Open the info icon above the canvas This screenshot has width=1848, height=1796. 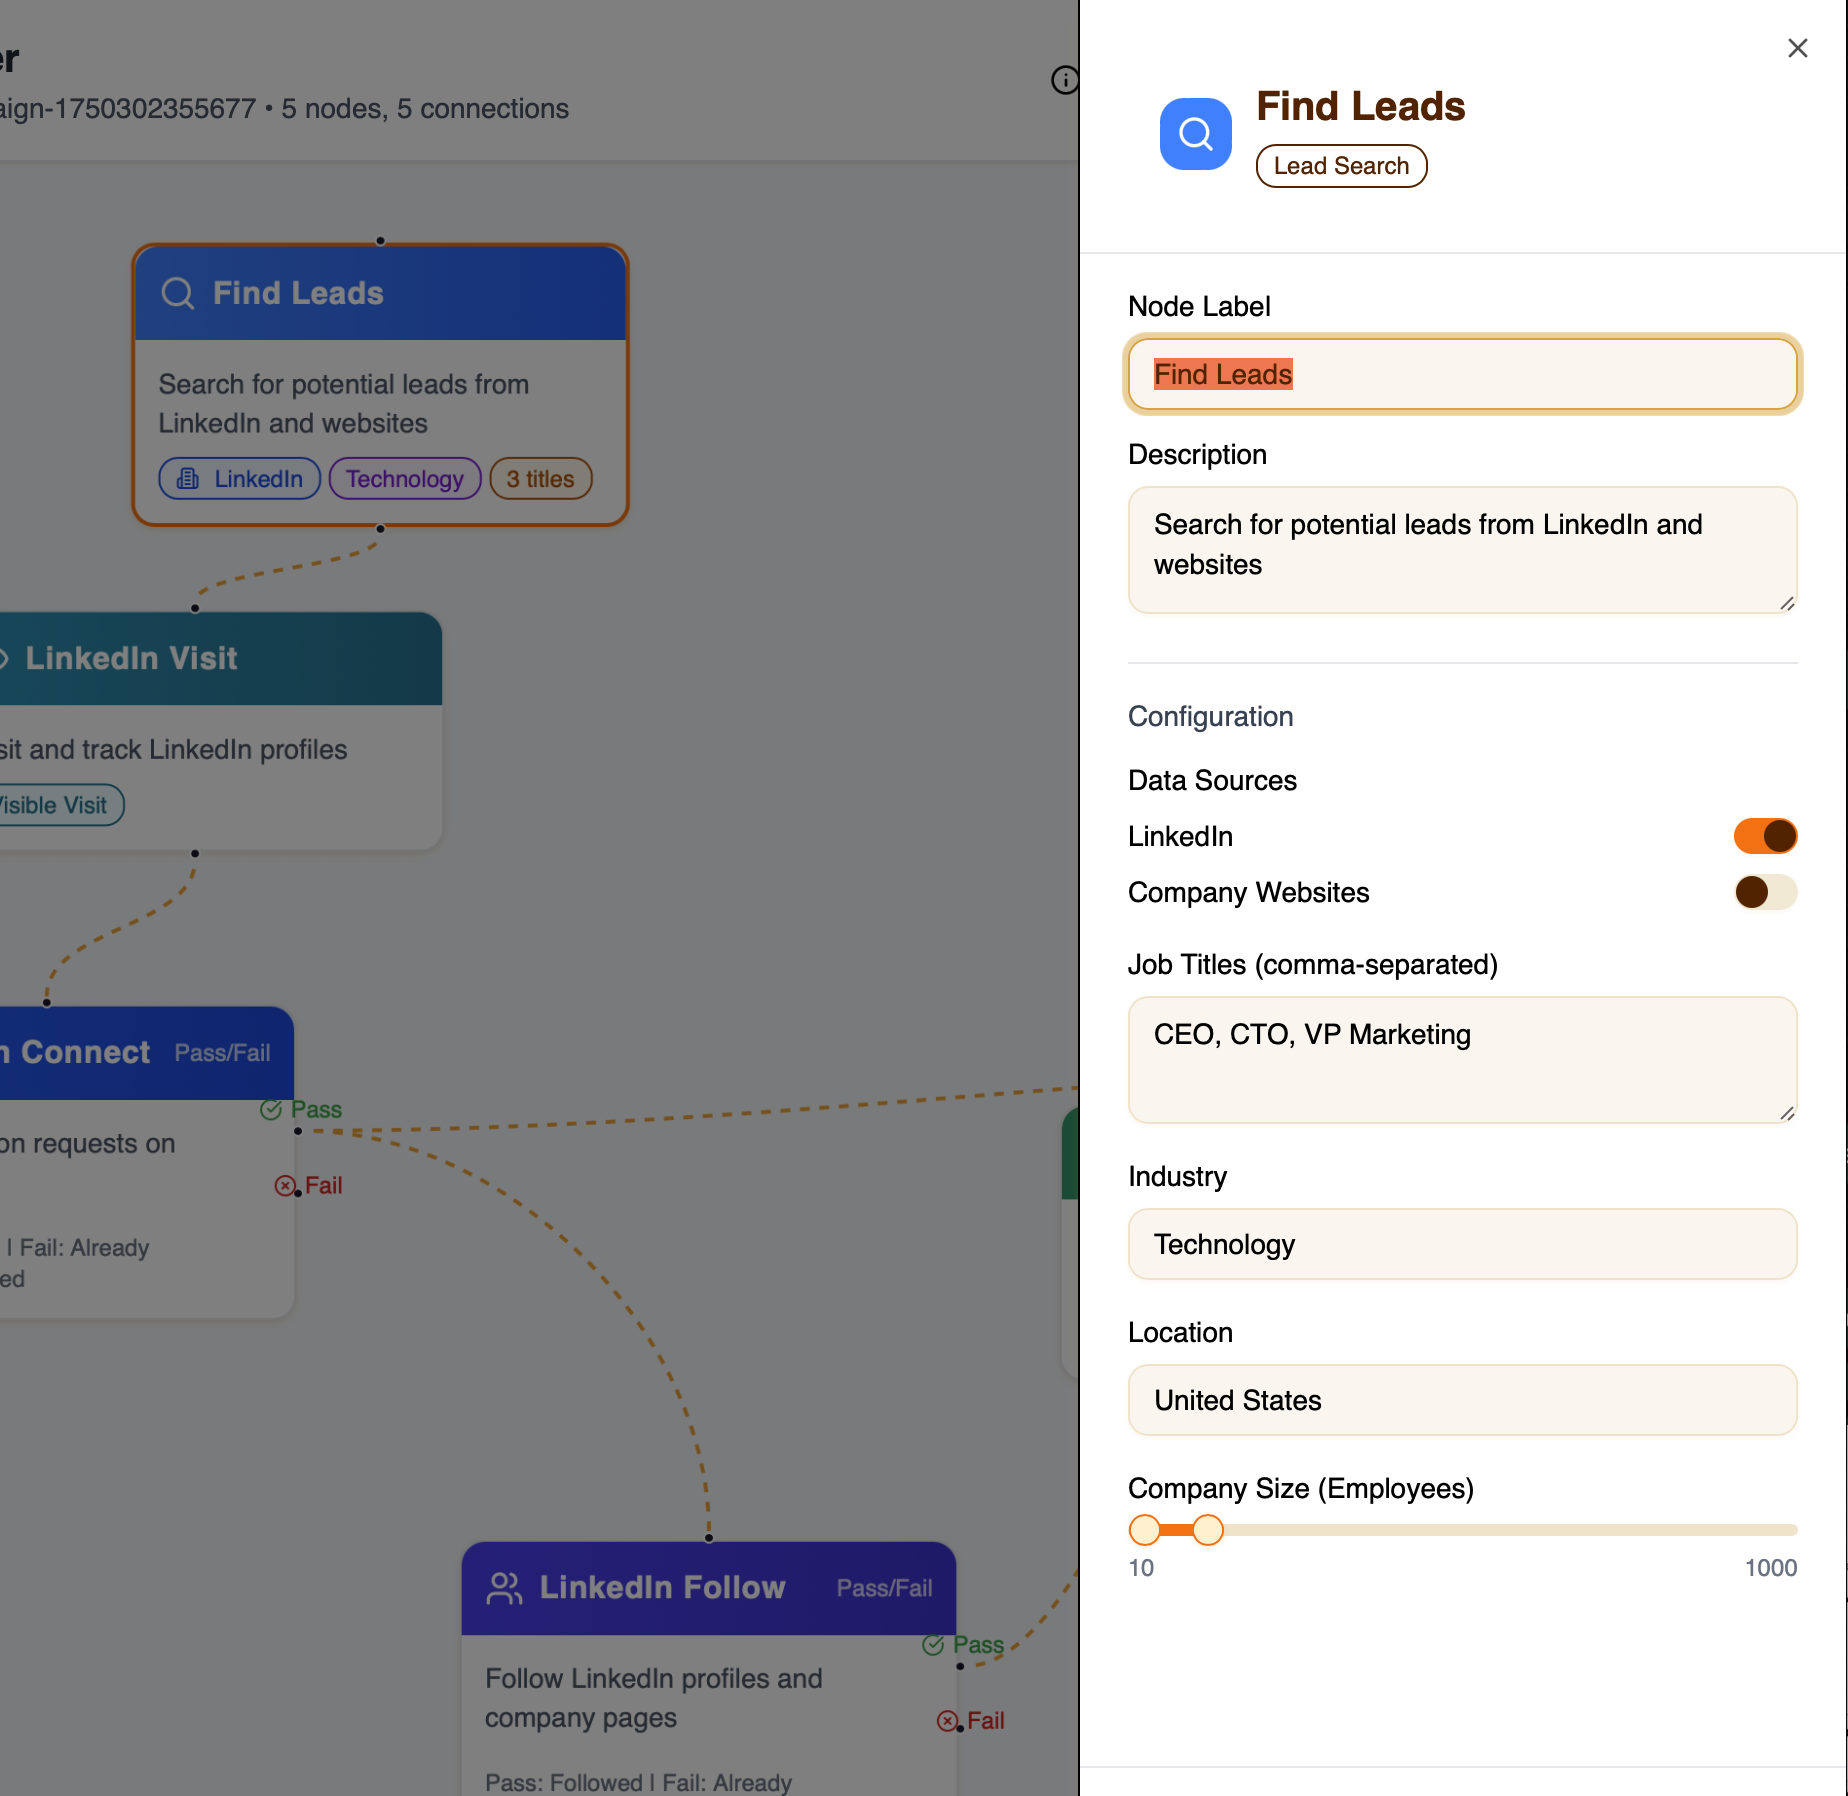[1064, 78]
